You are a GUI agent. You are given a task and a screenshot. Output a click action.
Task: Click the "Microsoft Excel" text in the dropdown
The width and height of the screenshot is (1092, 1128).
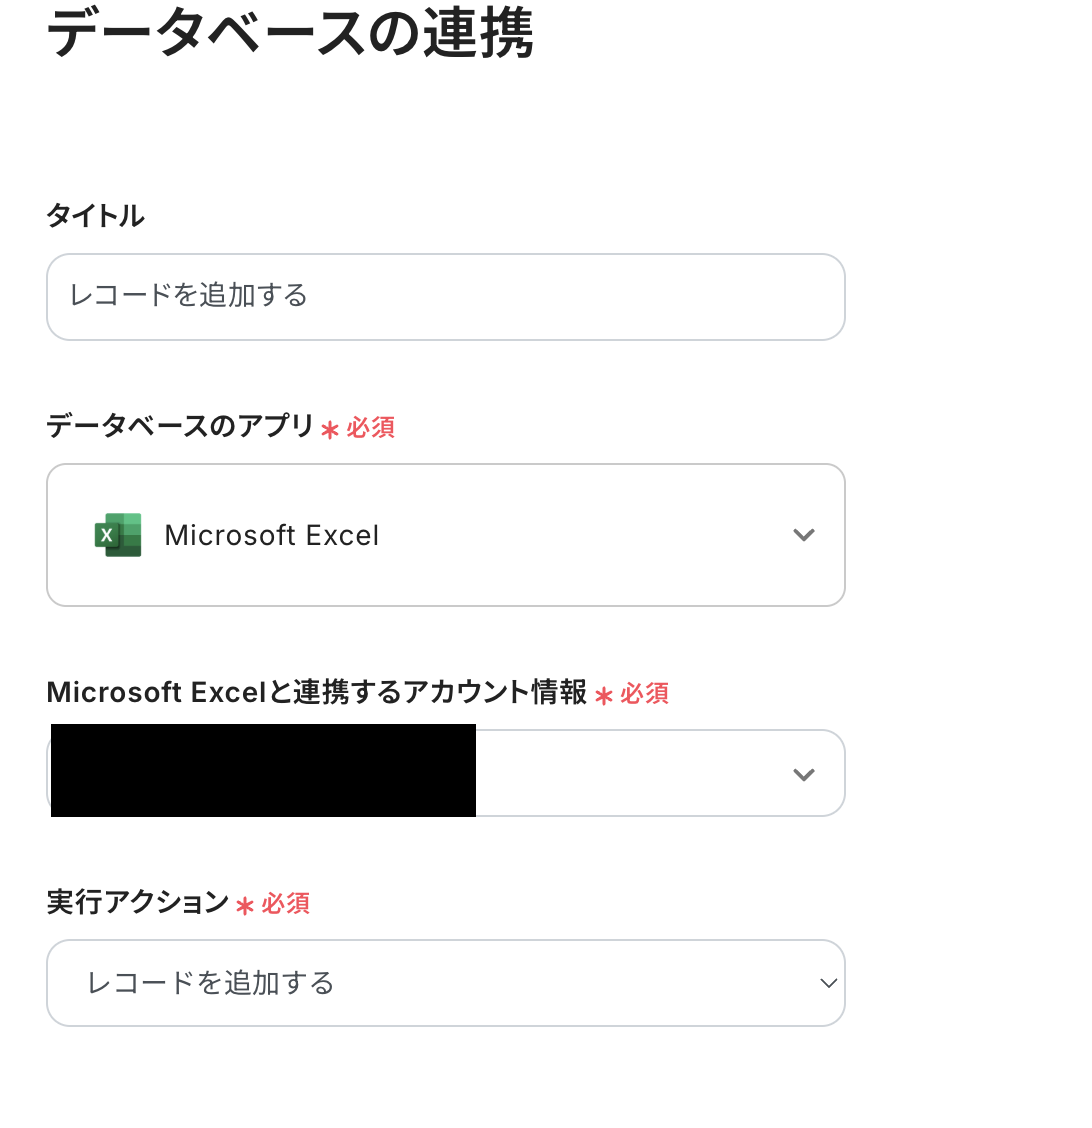click(x=272, y=536)
